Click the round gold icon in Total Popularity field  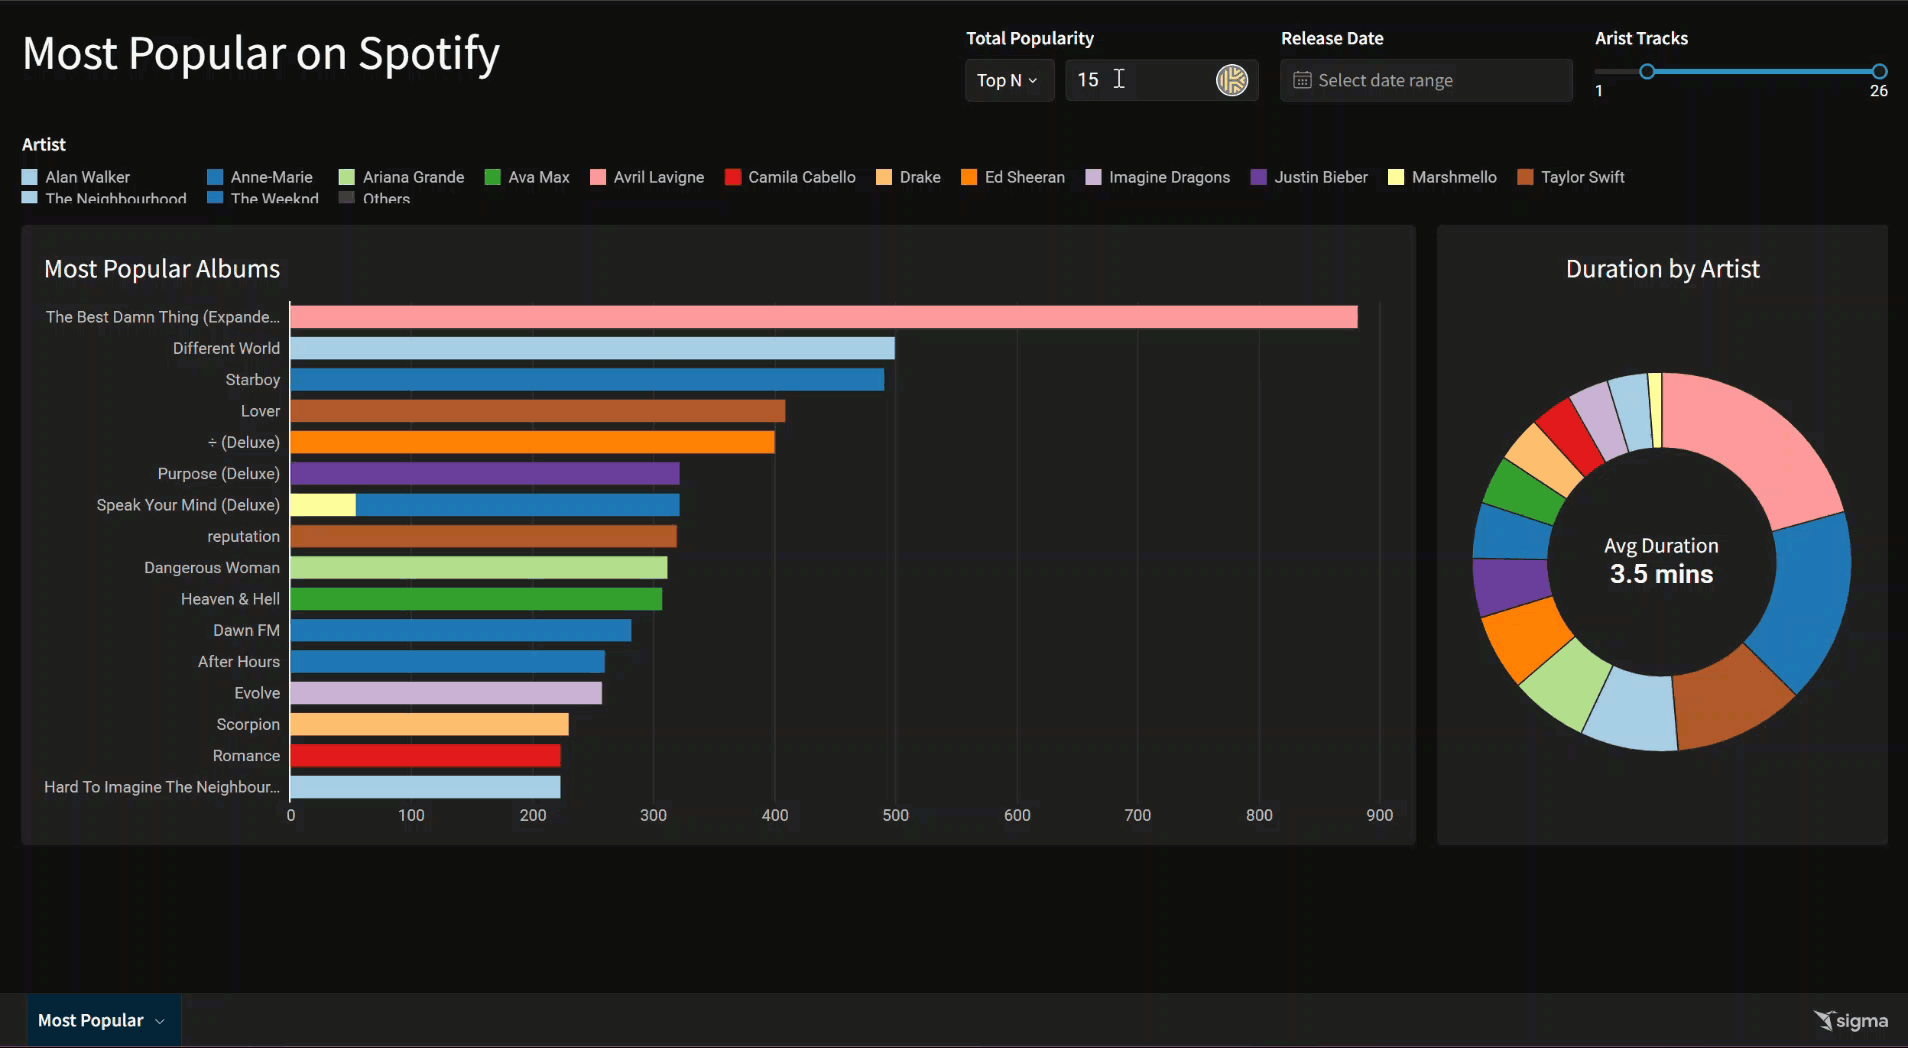click(1231, 80)
